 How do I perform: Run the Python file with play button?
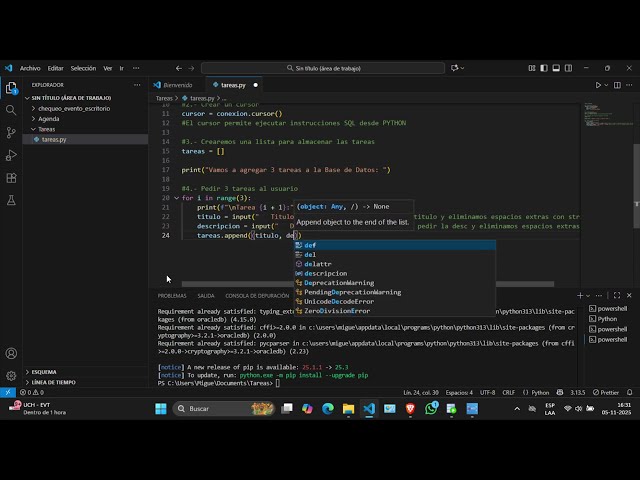click(598, 85)
